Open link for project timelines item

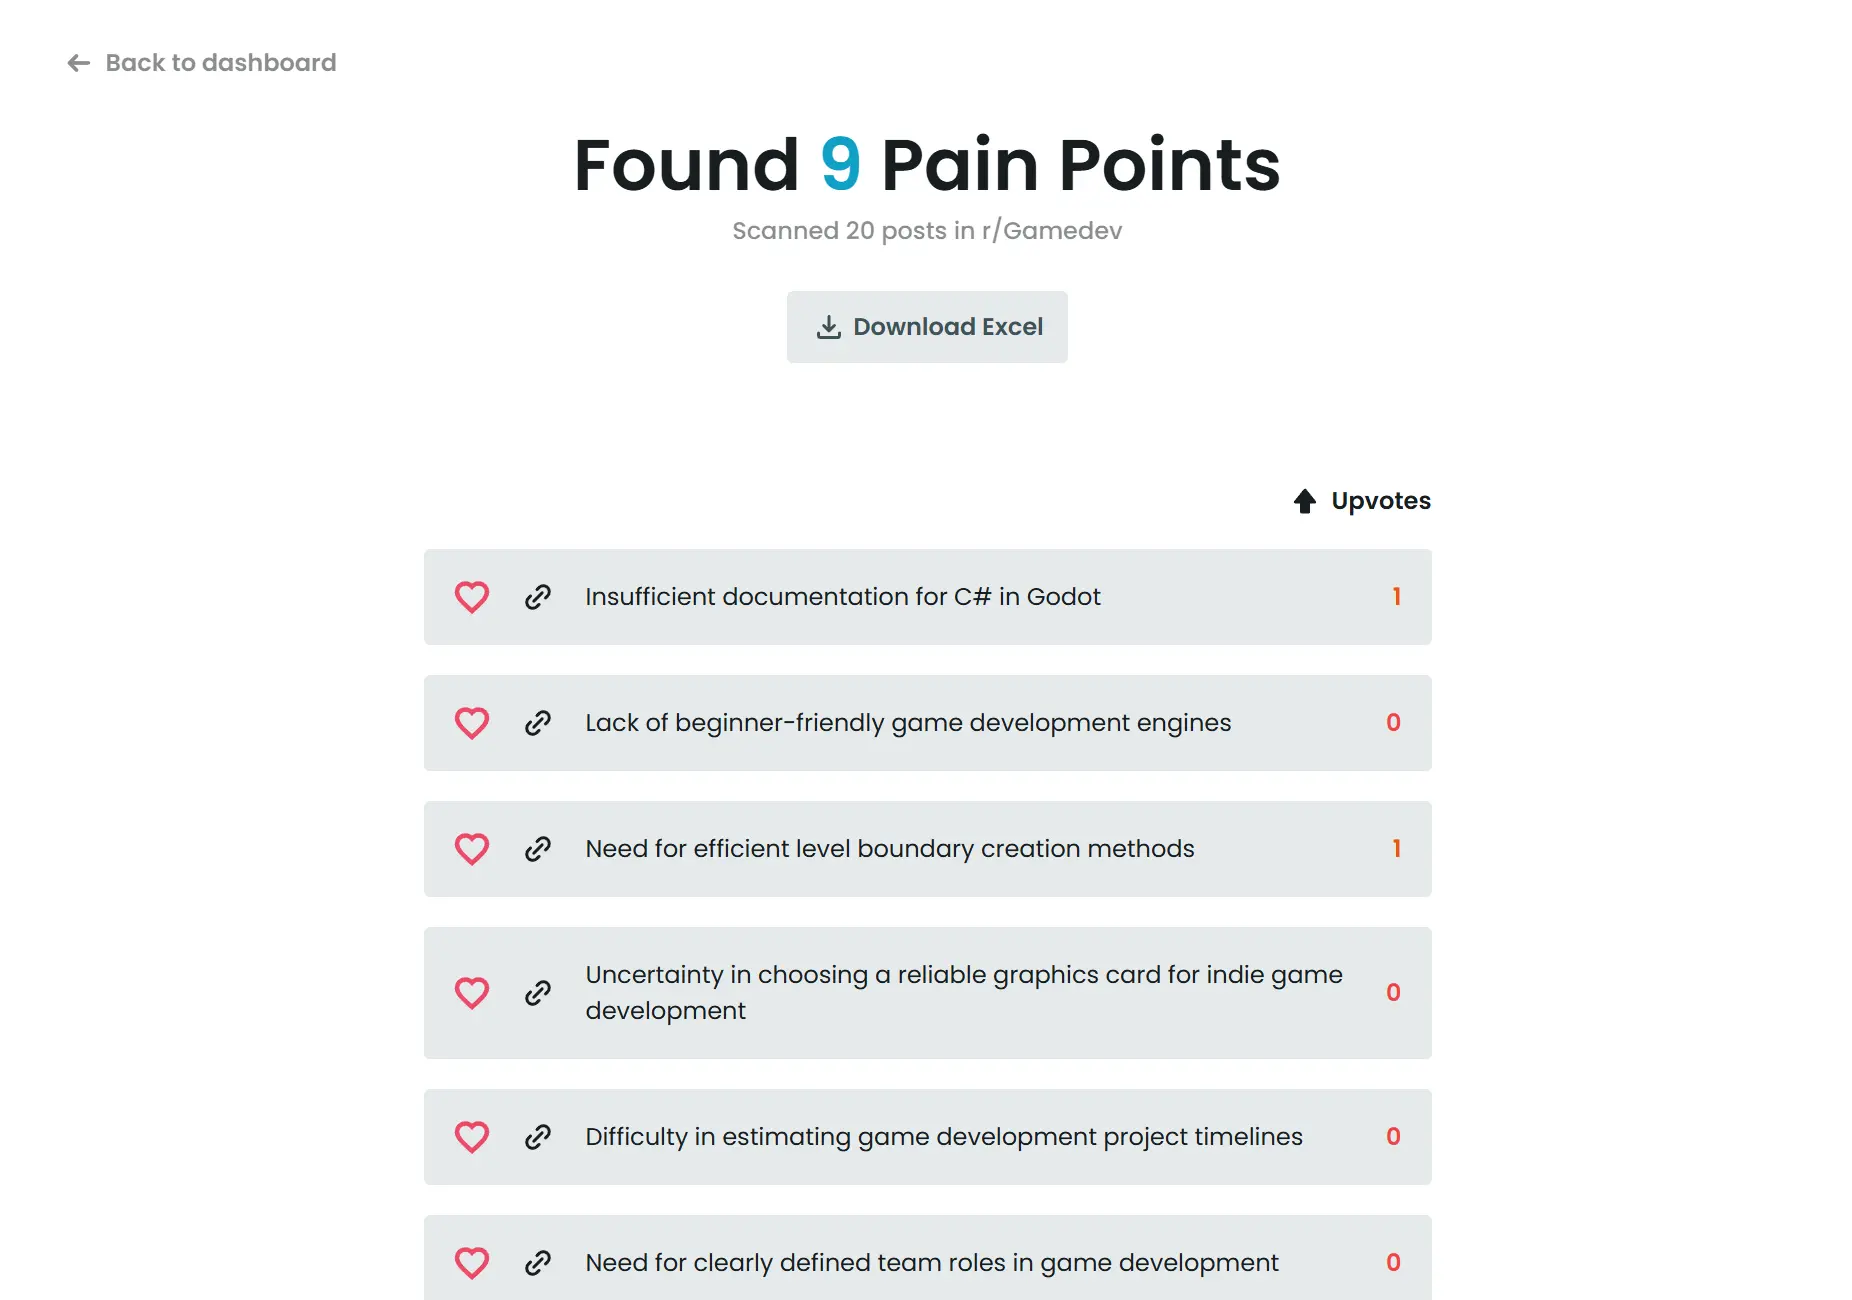538,1137
